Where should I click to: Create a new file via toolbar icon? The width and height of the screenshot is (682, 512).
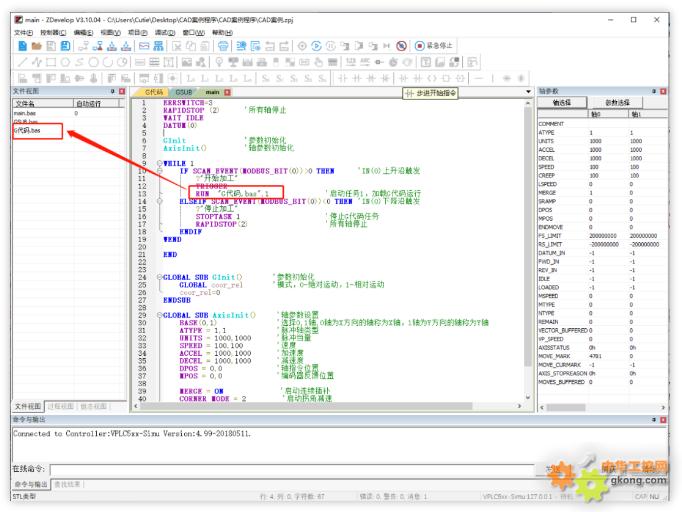[22, 46]
